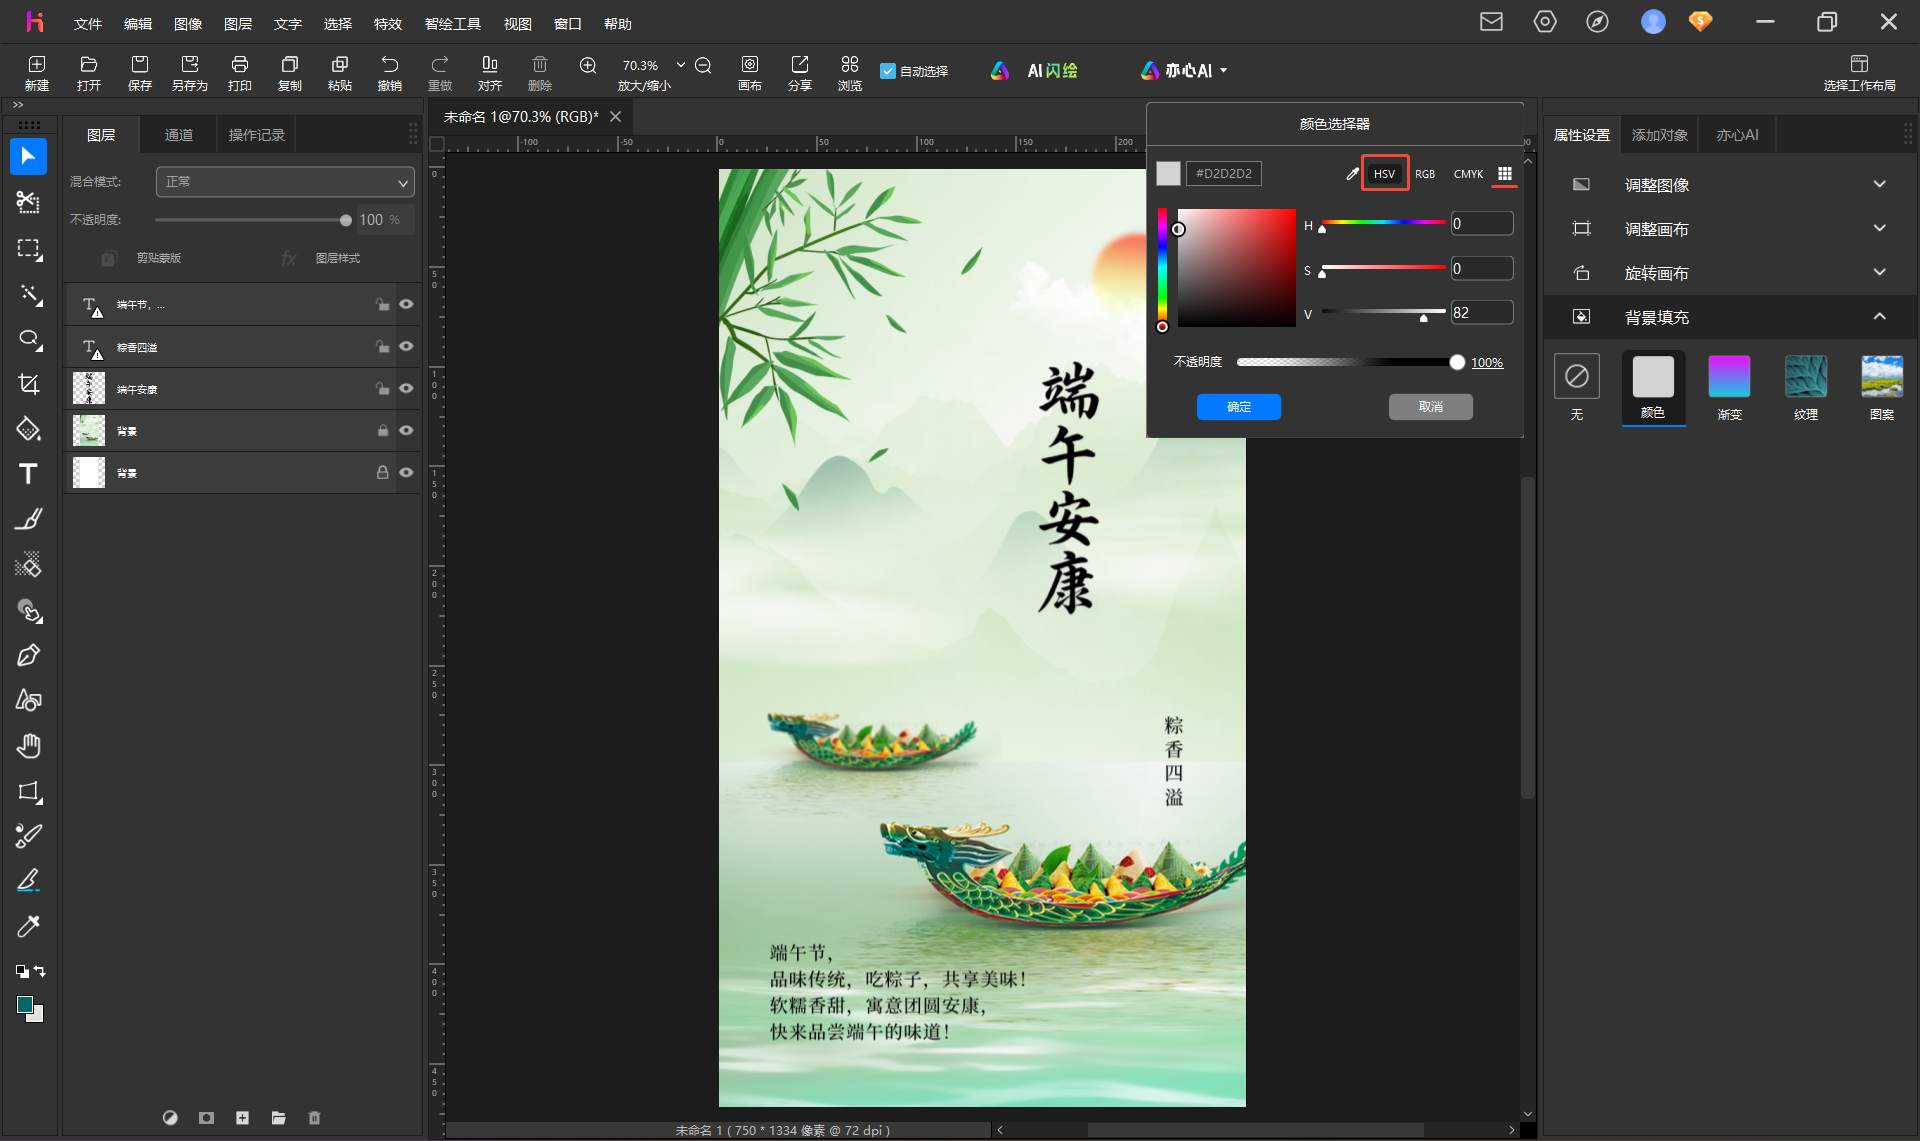
Task: Toggle the 自动选择 checkbox
Action: [887, 71]
